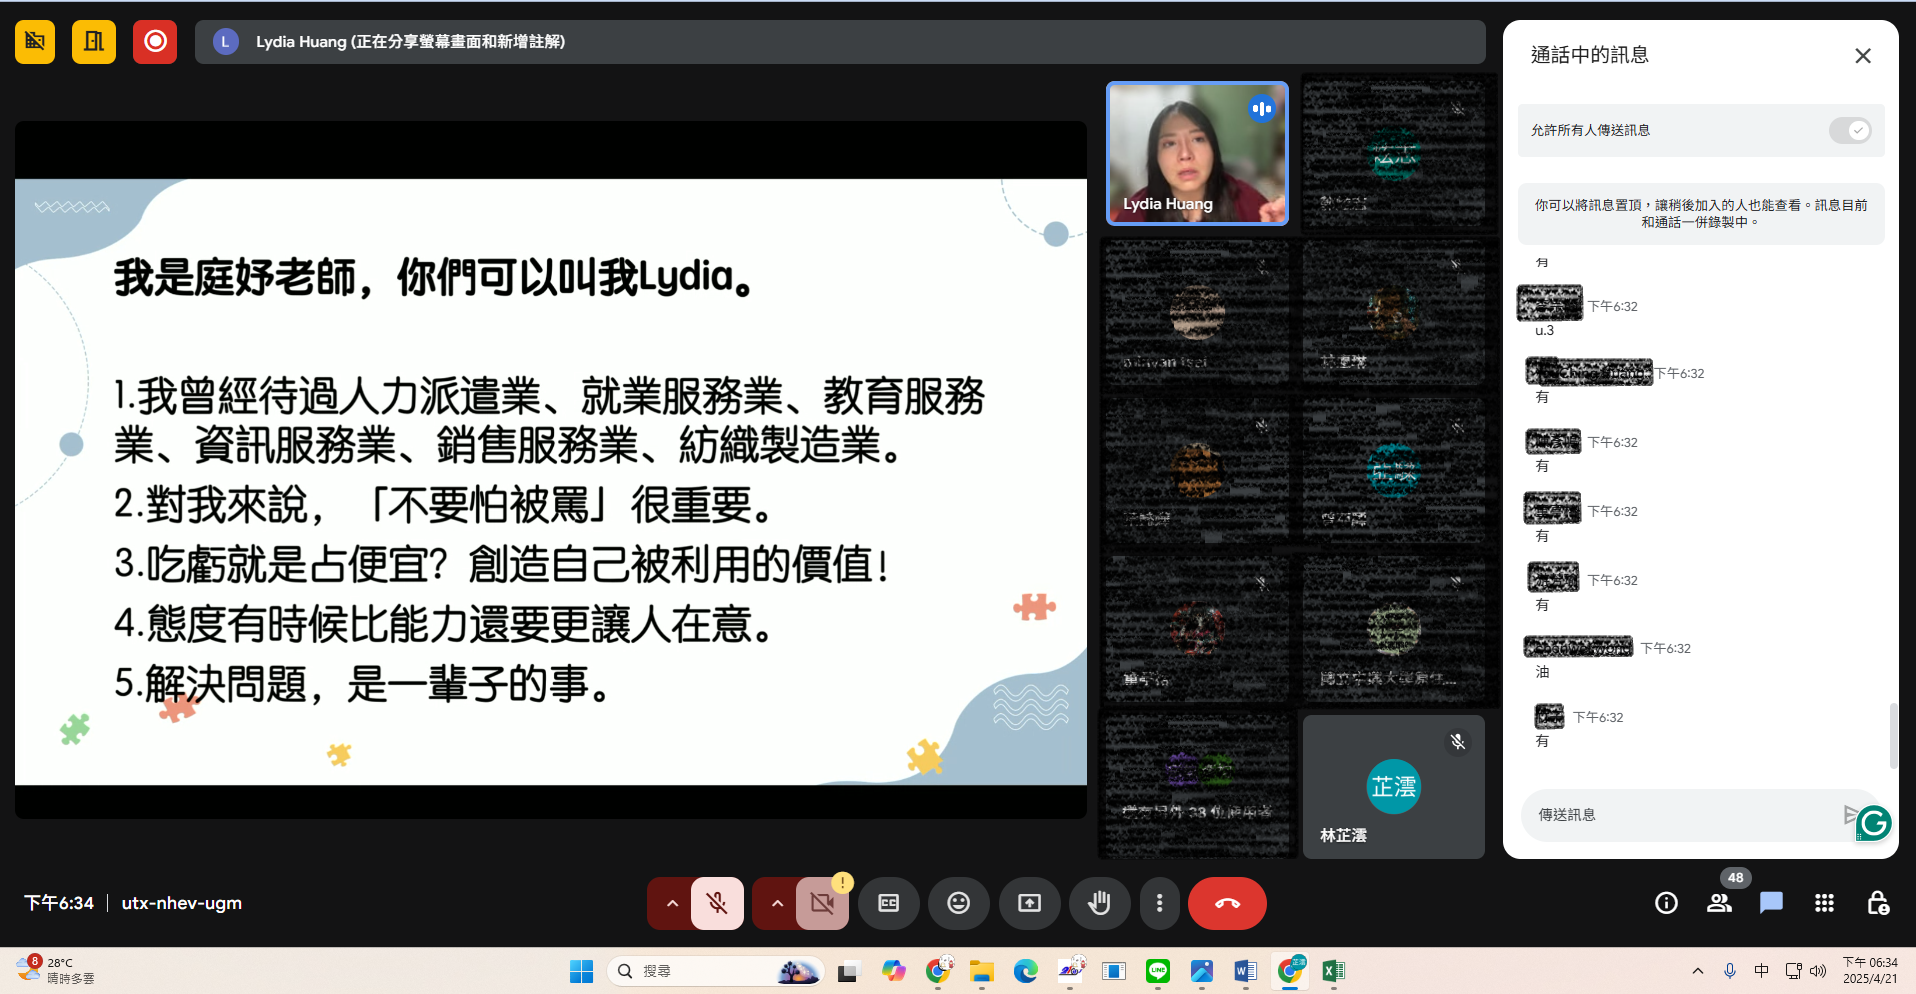This screenshot has height=994, width=1916.
Task: Open the host controls panel
Action: (1877, 903)
